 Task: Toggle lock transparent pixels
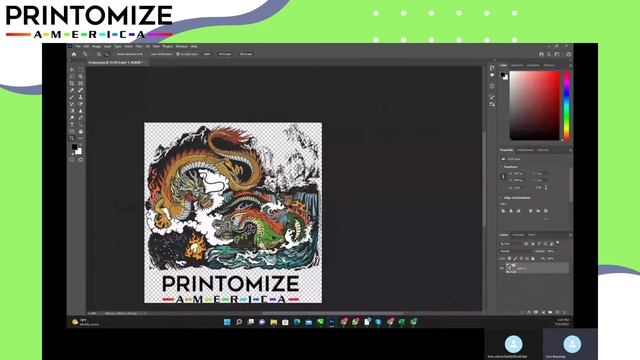pyautogui.click(x=509, y=258)
